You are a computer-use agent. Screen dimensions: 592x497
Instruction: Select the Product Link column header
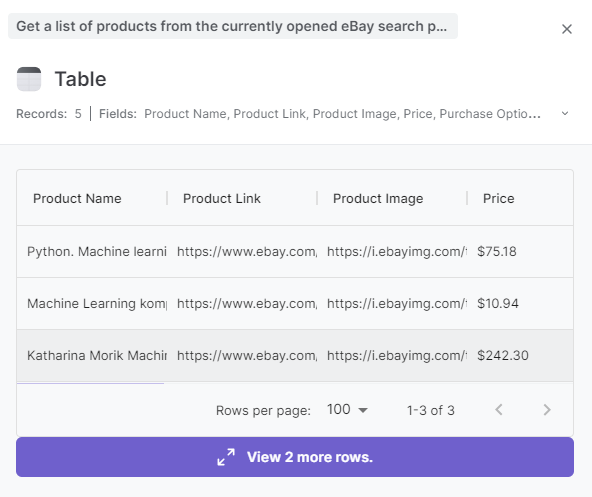click(222, 198)
